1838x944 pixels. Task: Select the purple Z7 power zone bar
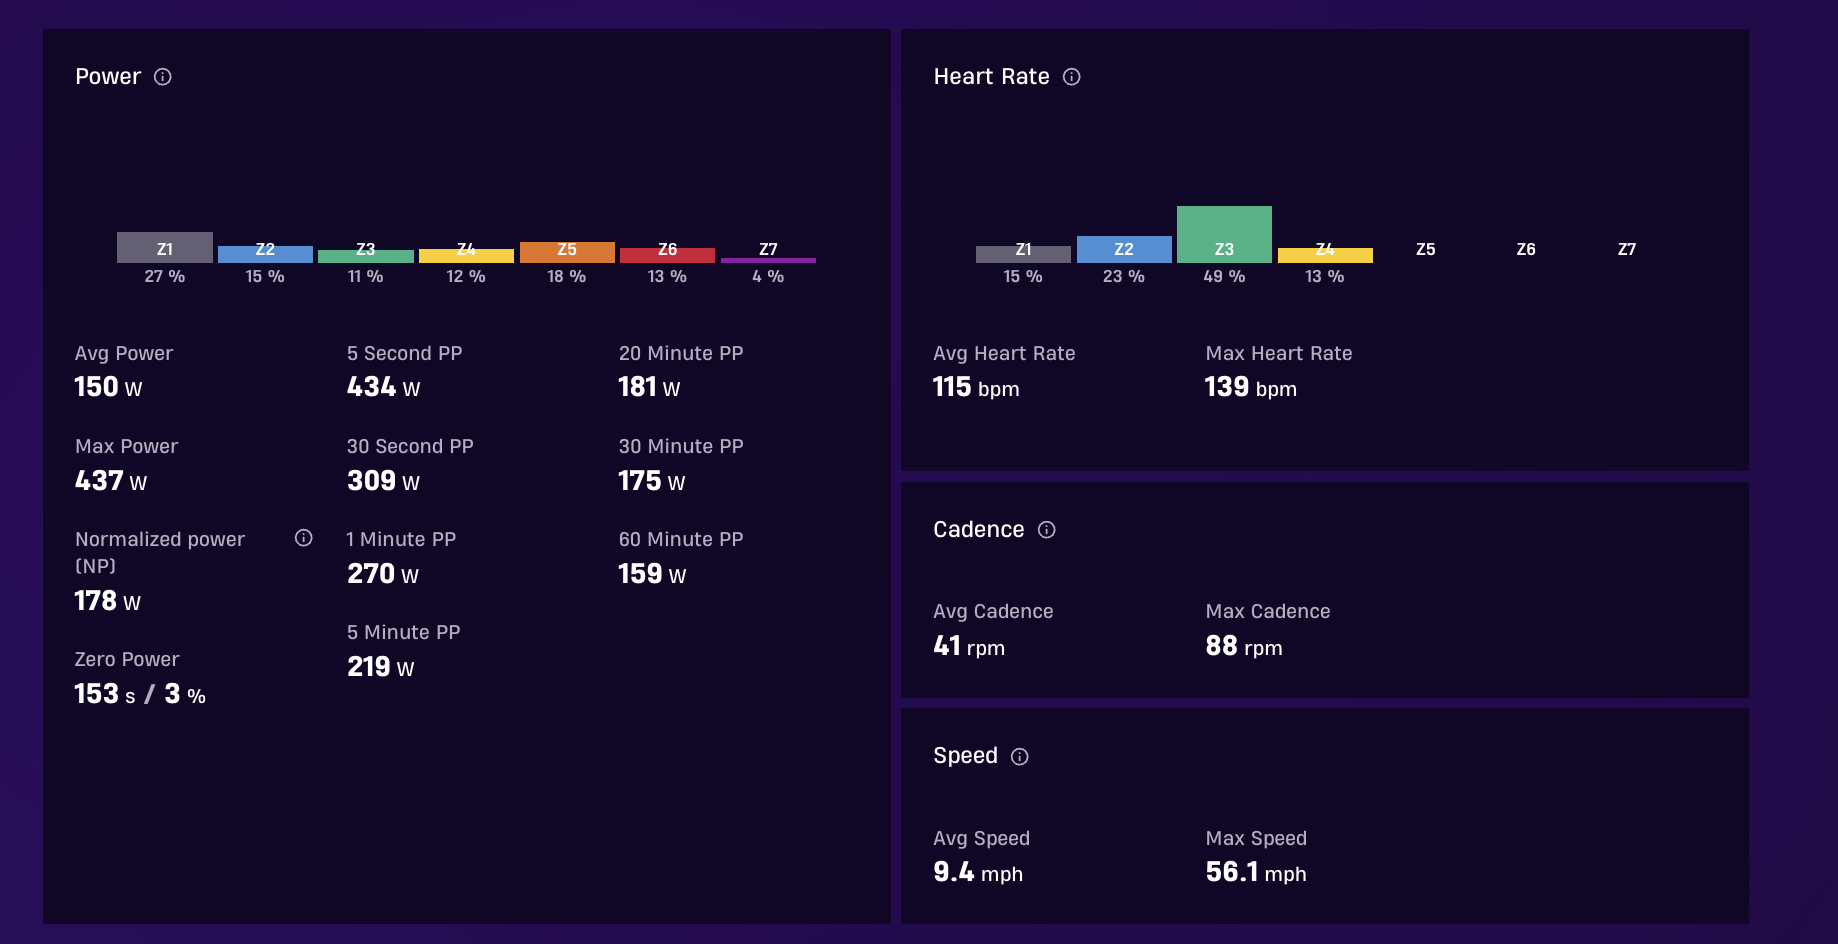click(768, 260)
